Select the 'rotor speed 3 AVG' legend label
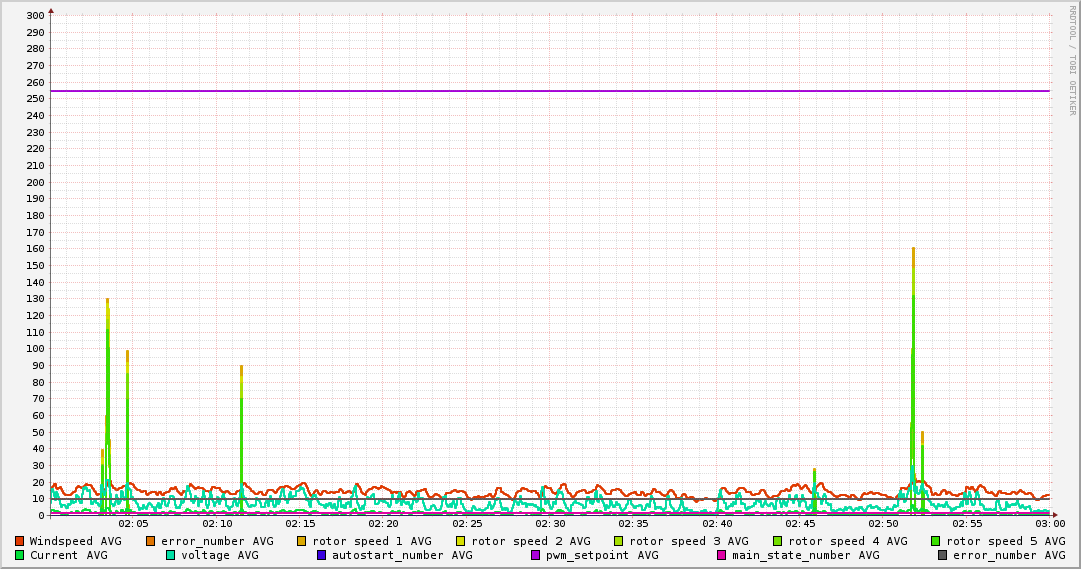Screen dimensions: 1081x569 (x=689, y=541)
